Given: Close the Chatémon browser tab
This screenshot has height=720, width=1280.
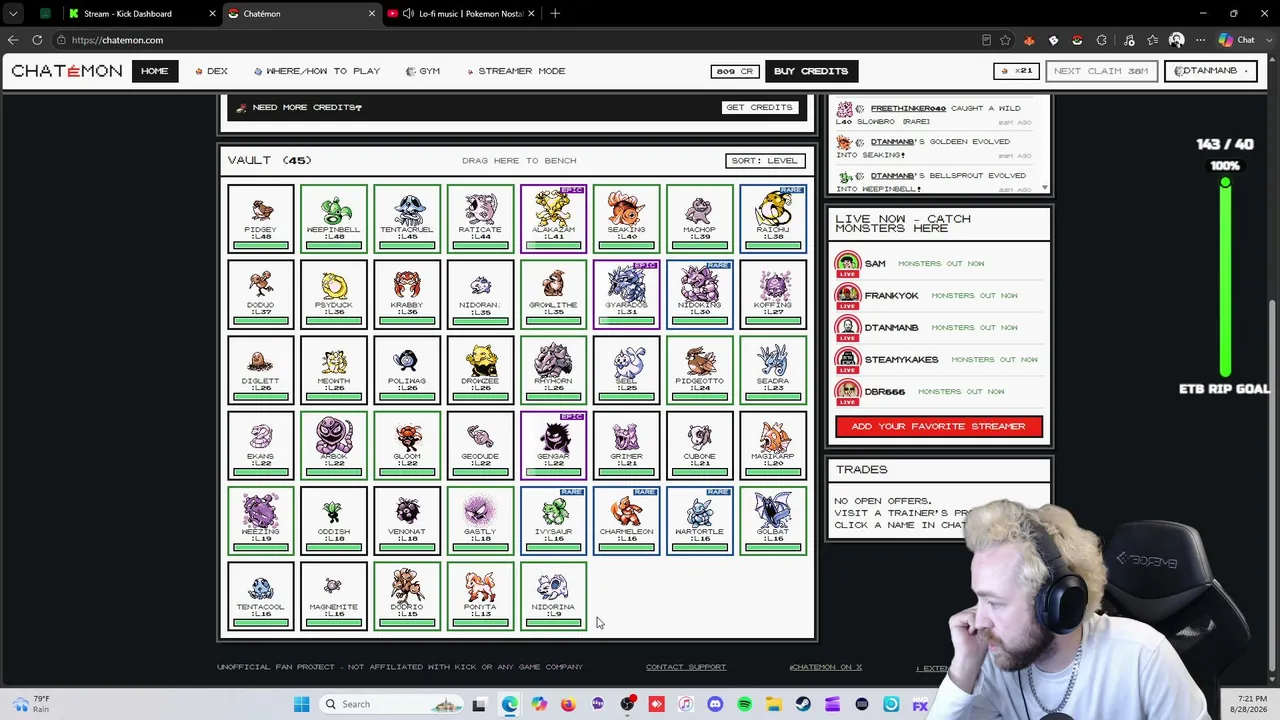Looking at the screenshot, I should point(372,14).
